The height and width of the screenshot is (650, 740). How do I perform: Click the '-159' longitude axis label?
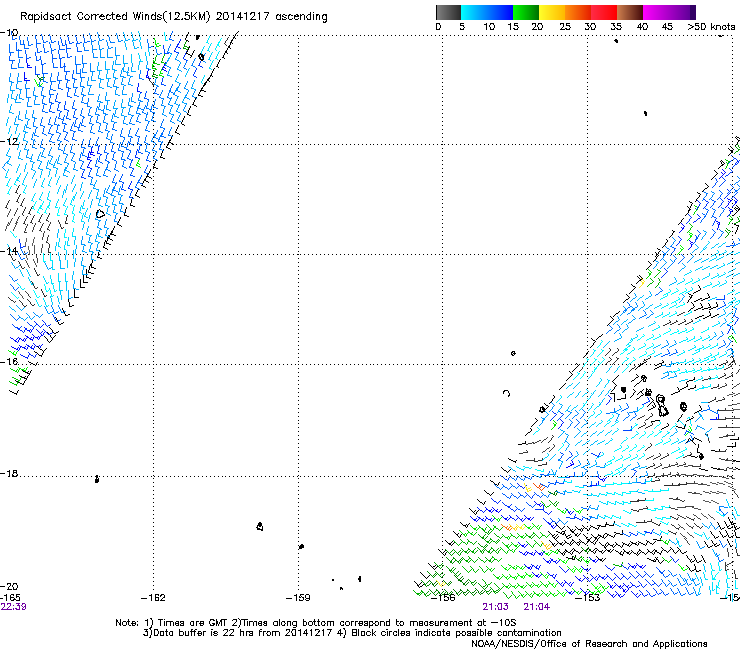click(298, 598)
